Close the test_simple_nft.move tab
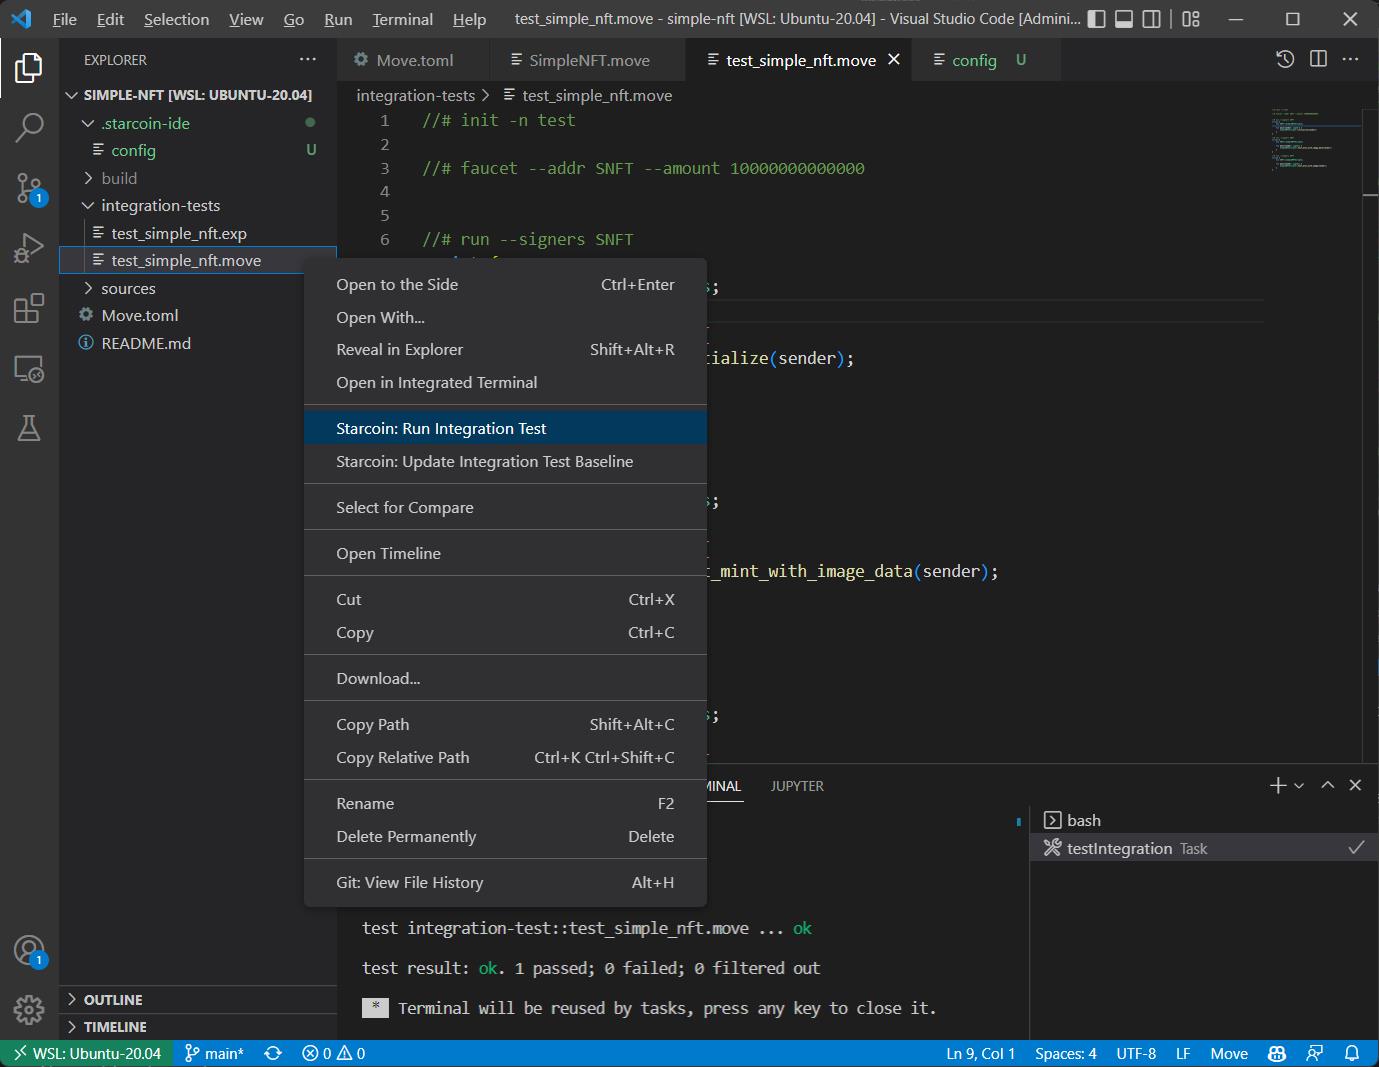 click(x=894, y=60)
